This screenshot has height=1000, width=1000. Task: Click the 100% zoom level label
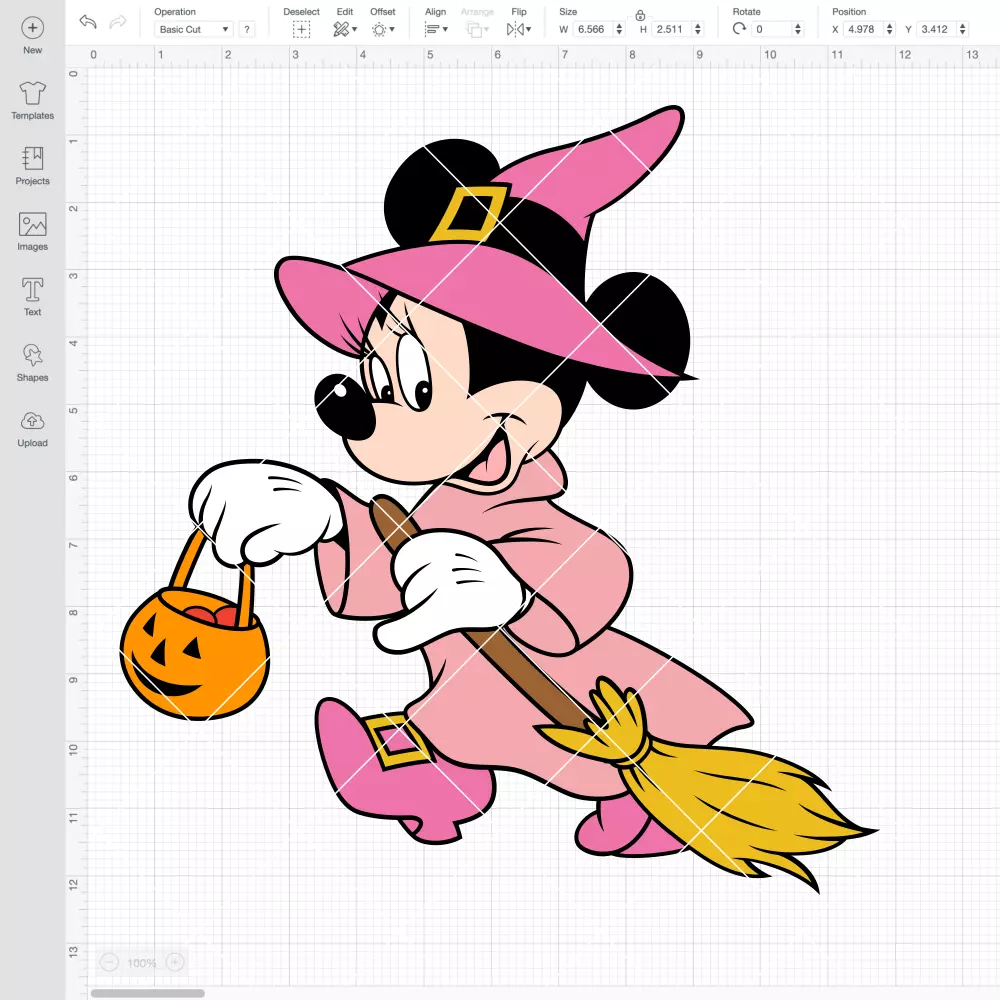(142, 963)
